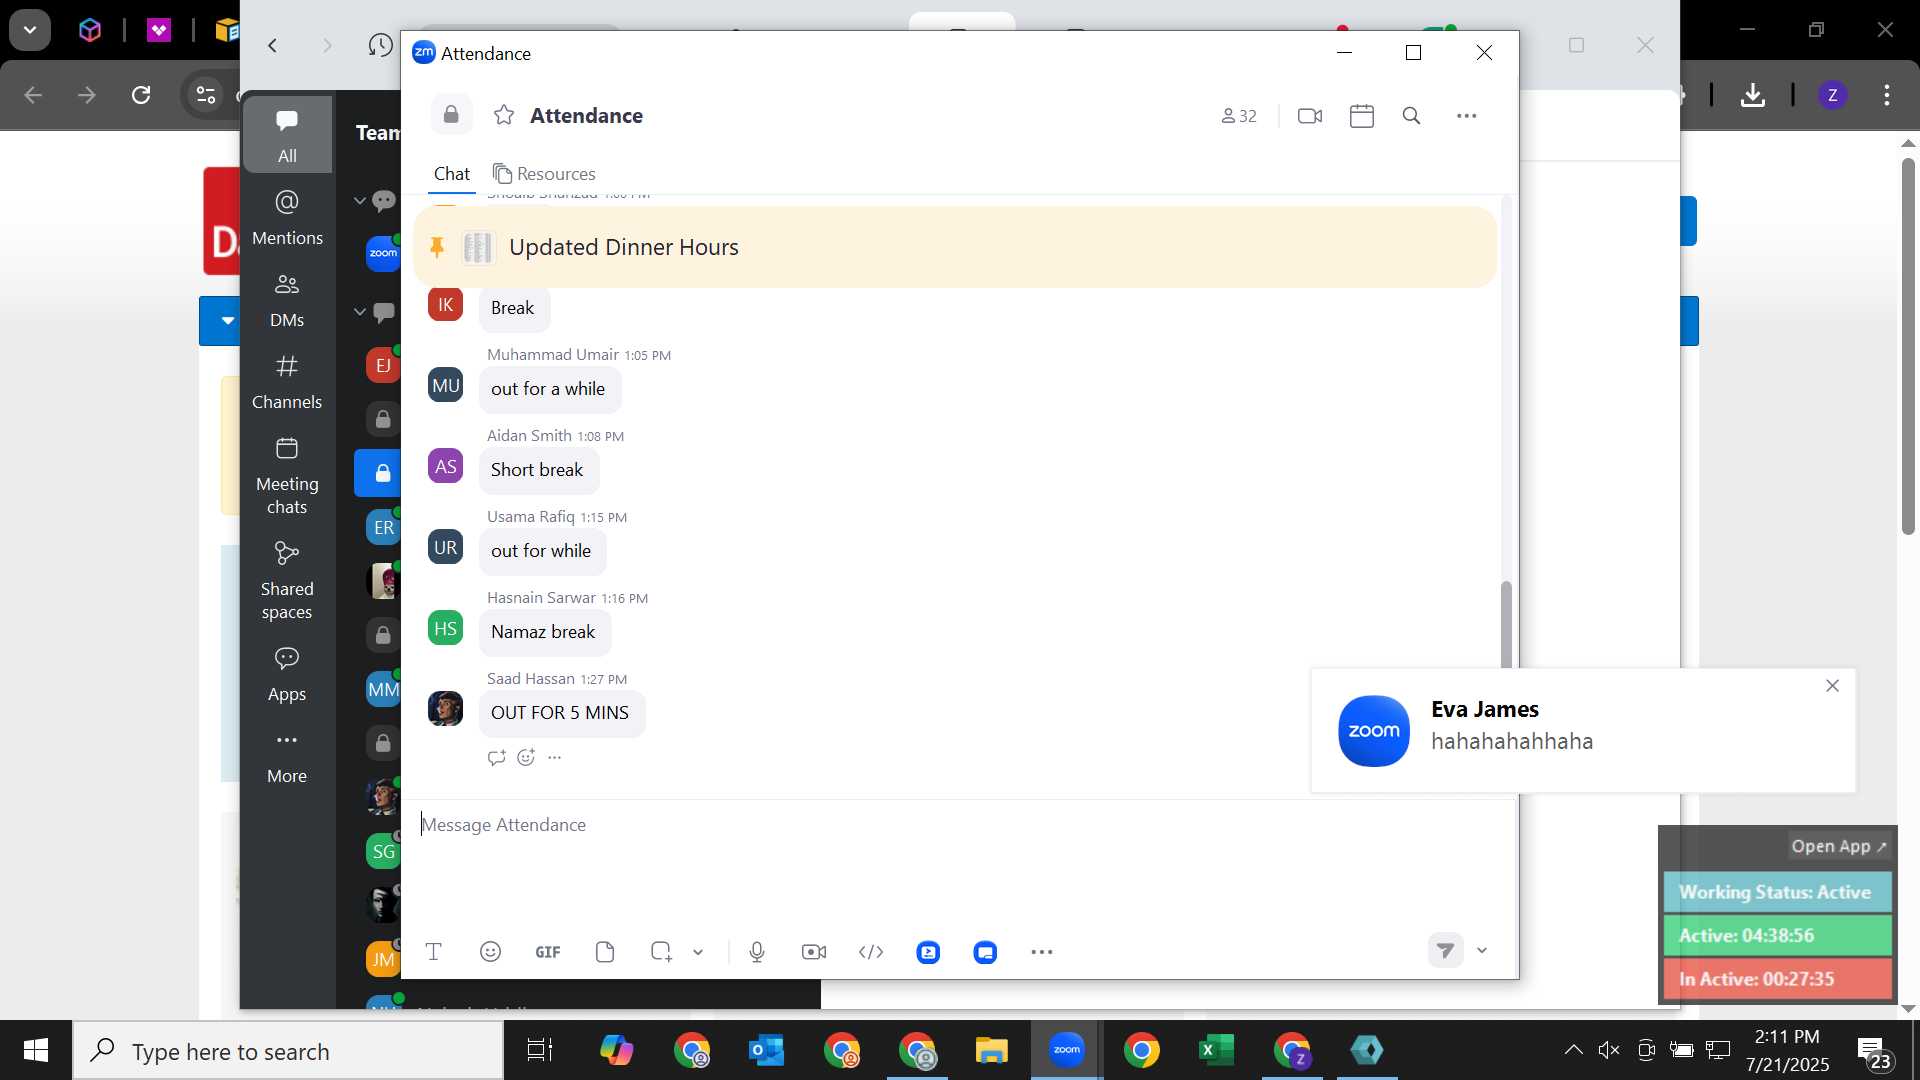This screenshot has height=1080, width=1920.
Task: Search within the Attendance chat
Action: 1411,116
